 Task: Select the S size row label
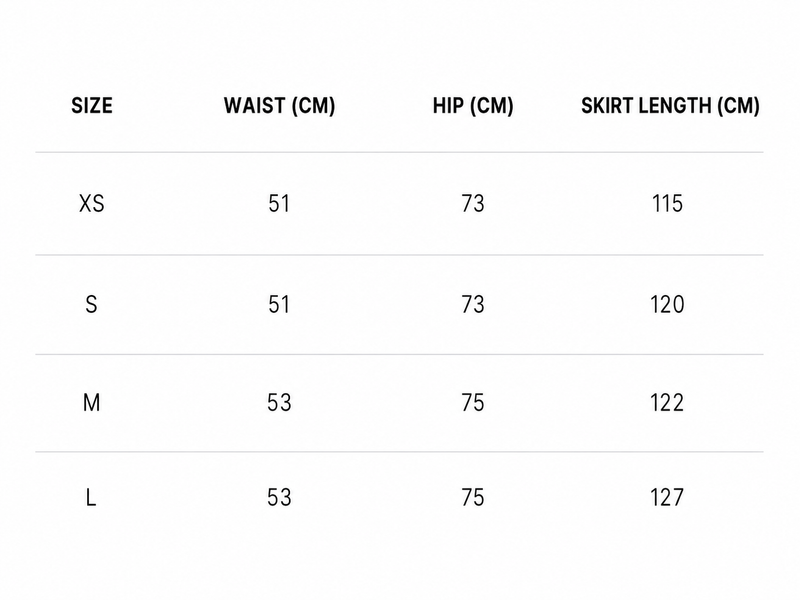pos(91,305)
